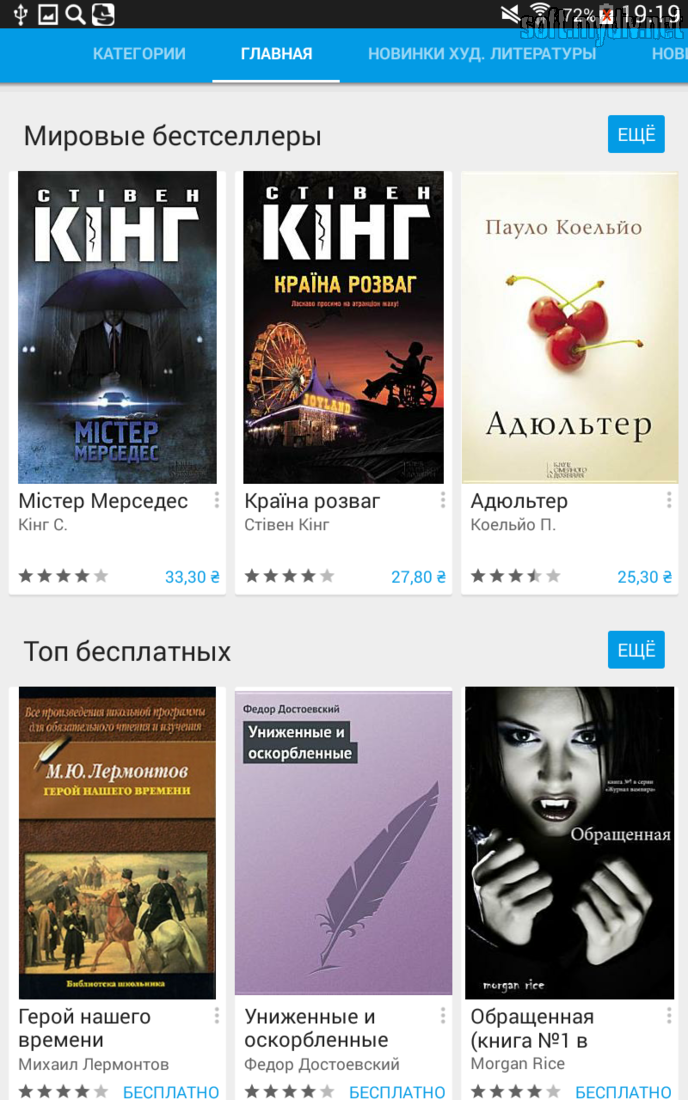Tap the USB icon in status bar
688x1100 pixels.
pyautogui.click(x=20, y=14)
